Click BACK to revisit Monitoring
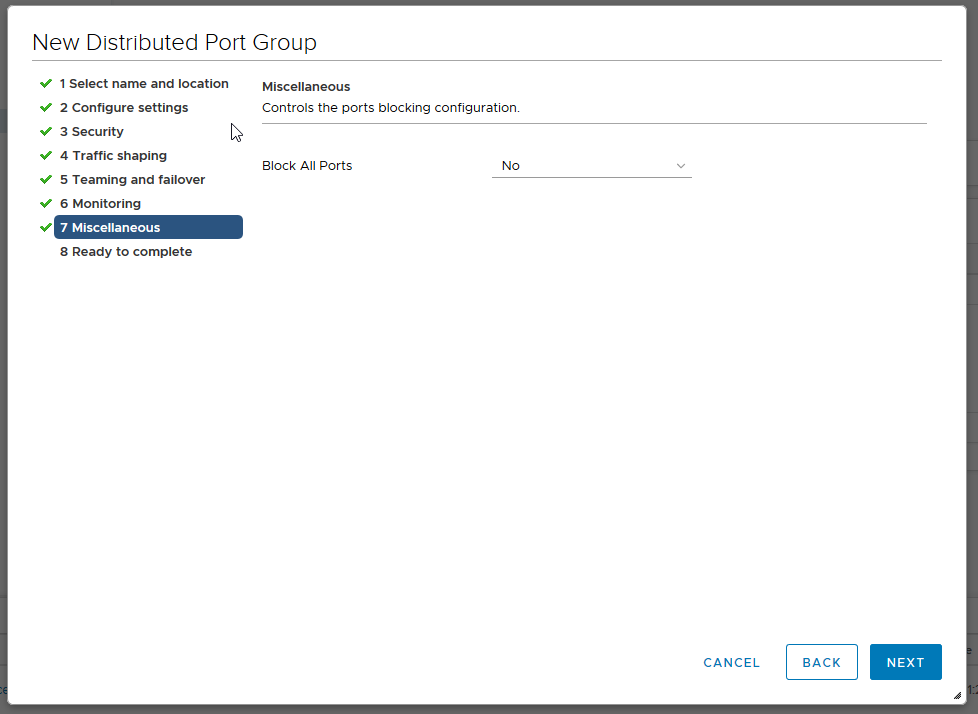 pyautogui.click(x=821, y=662)
